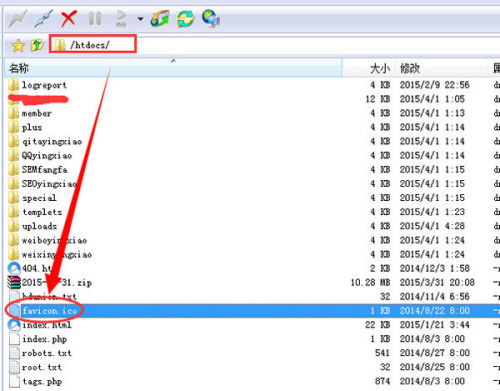Click the Pause transfer toolbar icon
Viewport: 500px width, 391px height.
95,18
